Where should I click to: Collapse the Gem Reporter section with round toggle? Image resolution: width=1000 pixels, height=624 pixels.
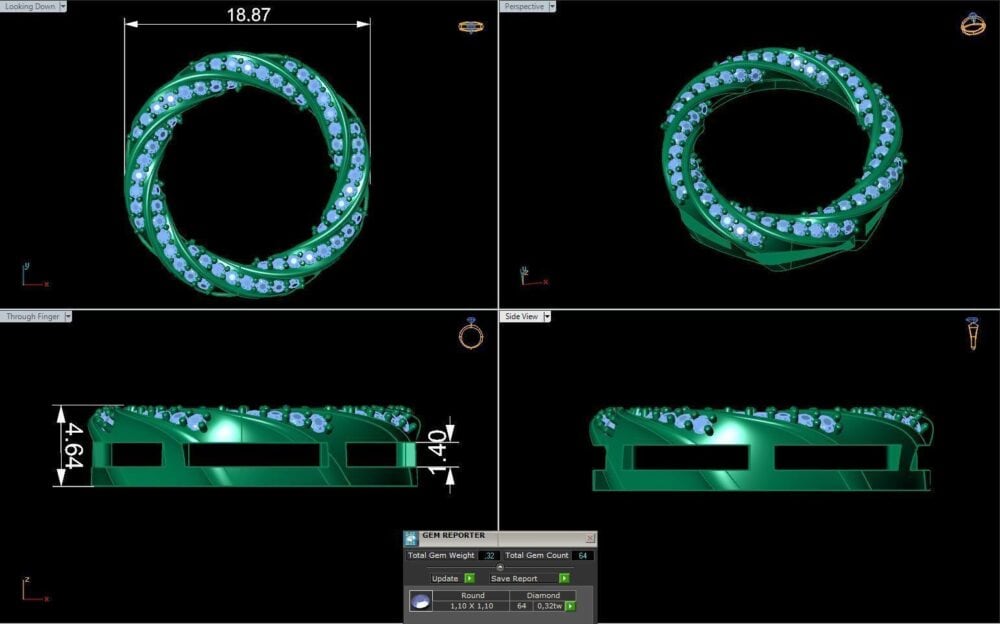click(x=500, y=567)
